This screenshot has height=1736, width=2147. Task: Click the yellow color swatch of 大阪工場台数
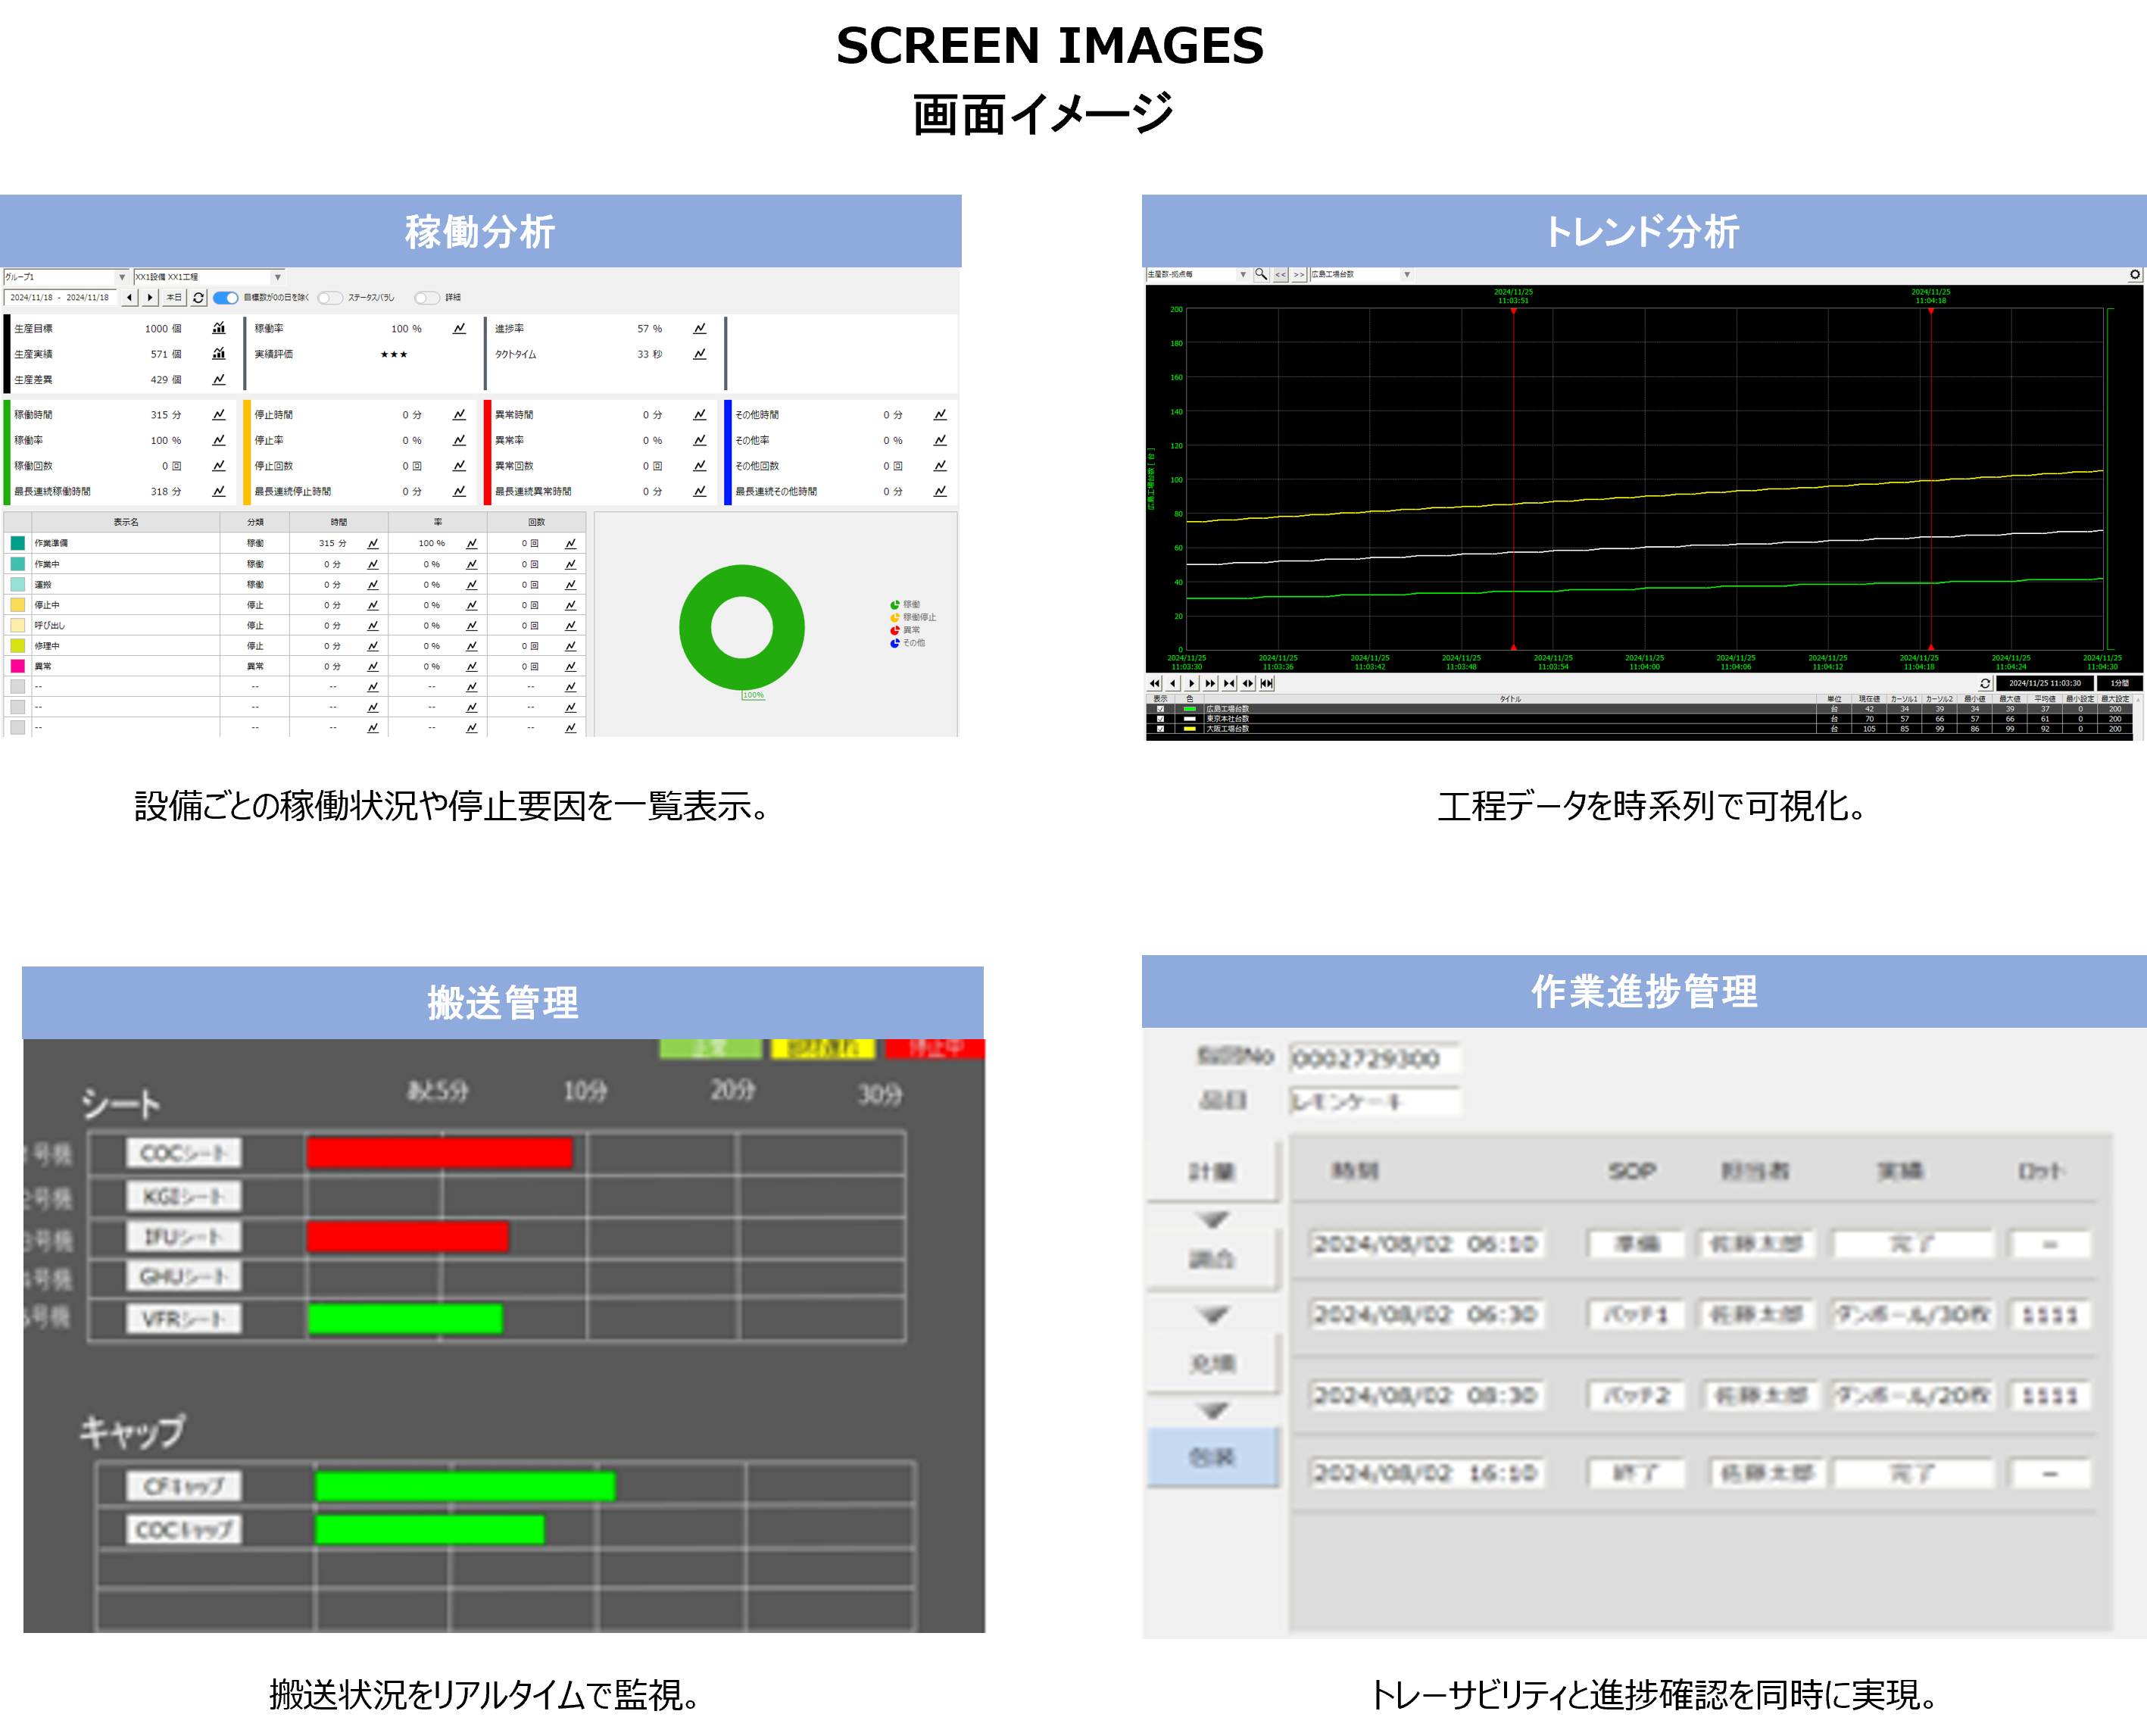1189,729
